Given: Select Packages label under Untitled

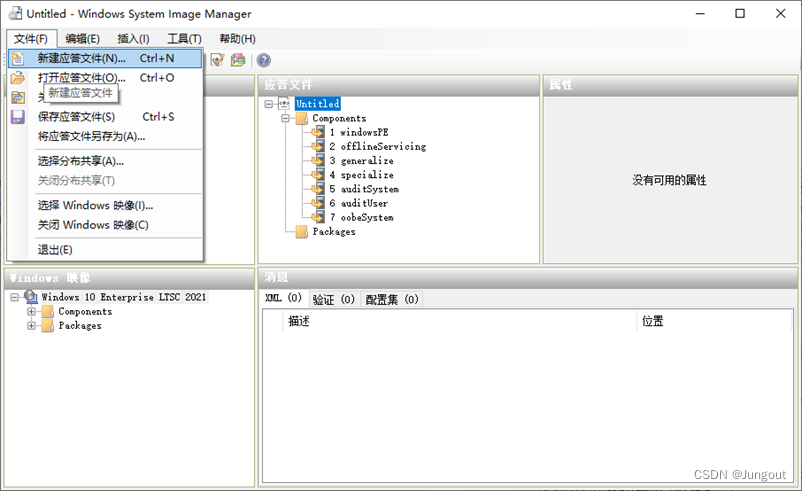Looking at the screenshot, I should point(334,232).
